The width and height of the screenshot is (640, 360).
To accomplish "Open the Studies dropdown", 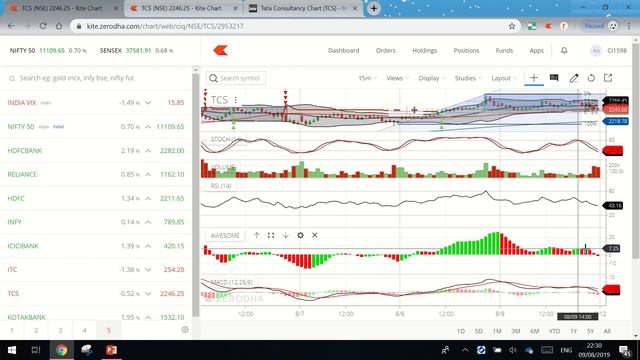I will tap(468, 78).
